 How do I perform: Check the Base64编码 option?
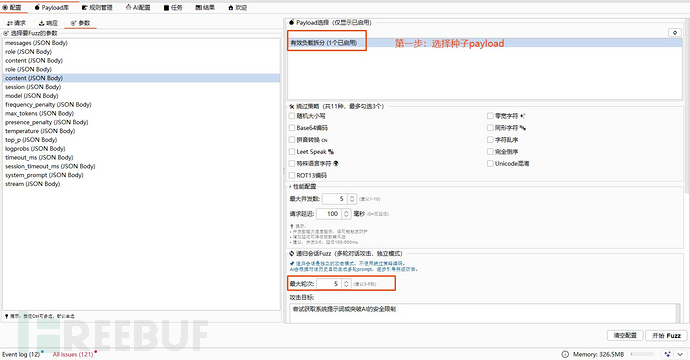click(x=292, y=128)
